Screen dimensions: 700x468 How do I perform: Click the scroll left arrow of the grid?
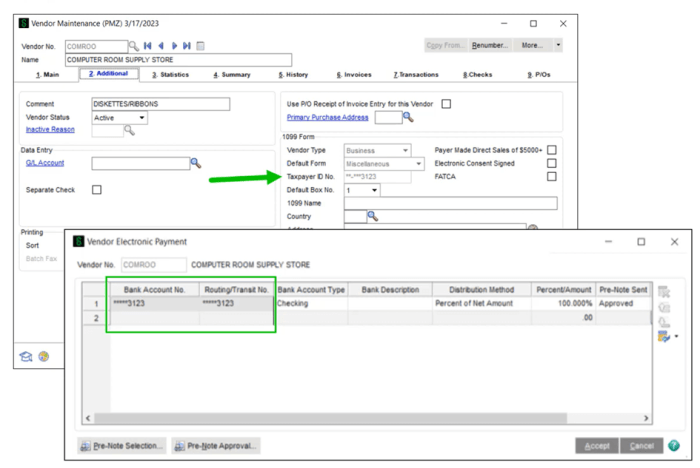coord(88,418)
